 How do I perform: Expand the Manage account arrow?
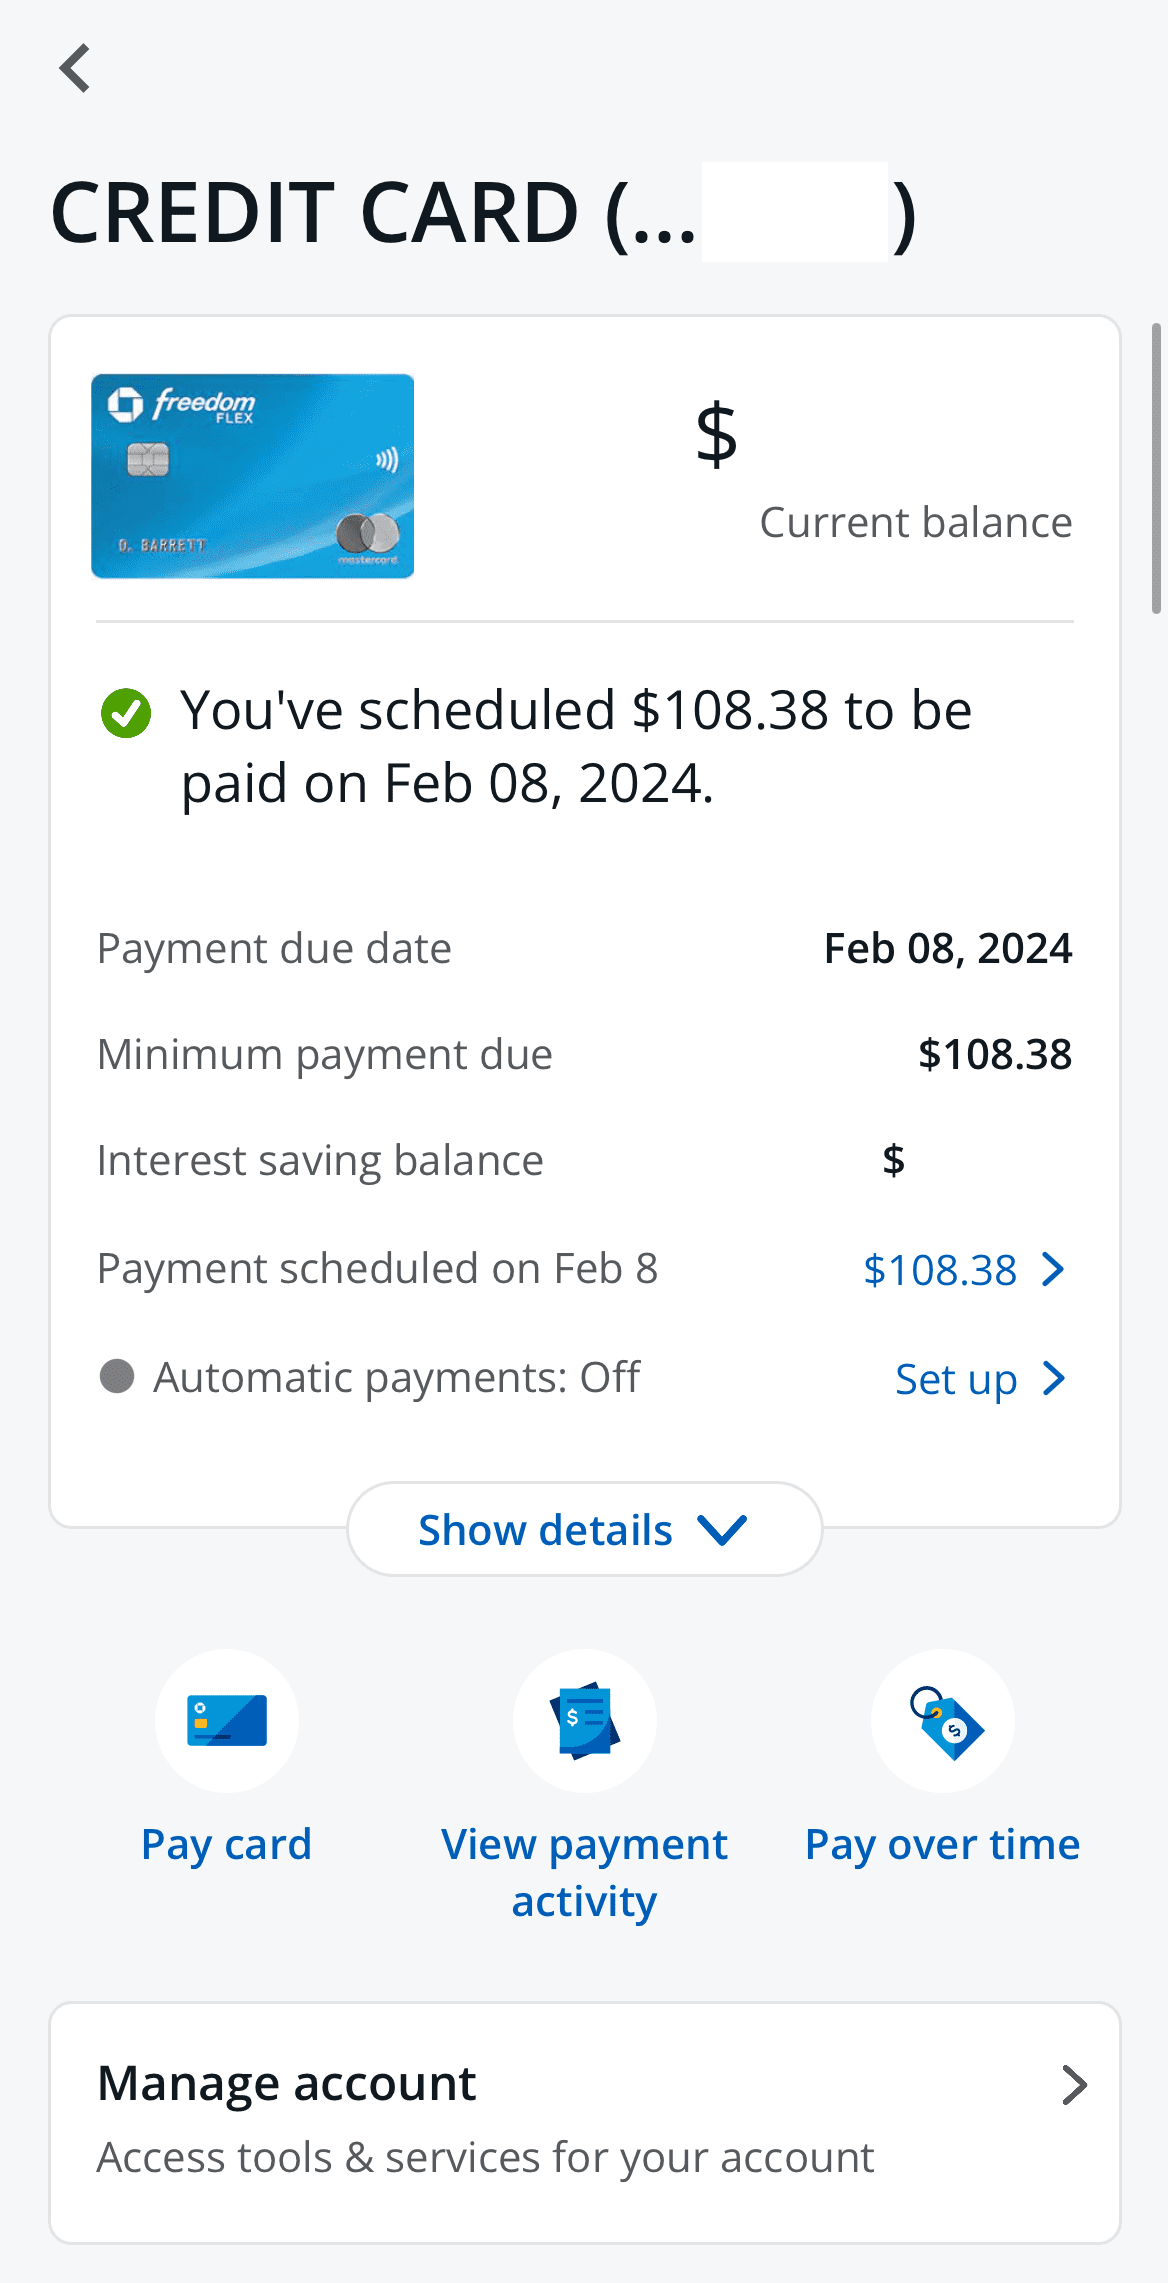click(x=1075, y=2085)
